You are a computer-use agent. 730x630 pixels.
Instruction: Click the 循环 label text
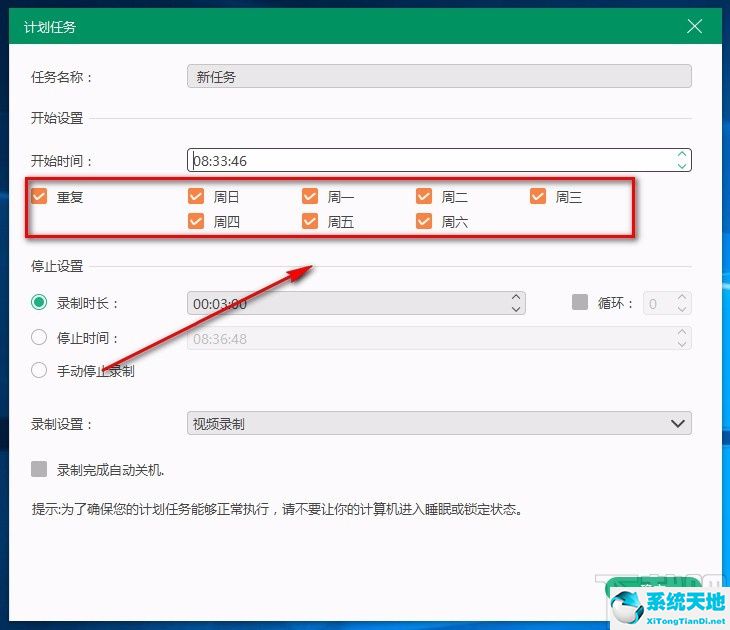[615, 304]
